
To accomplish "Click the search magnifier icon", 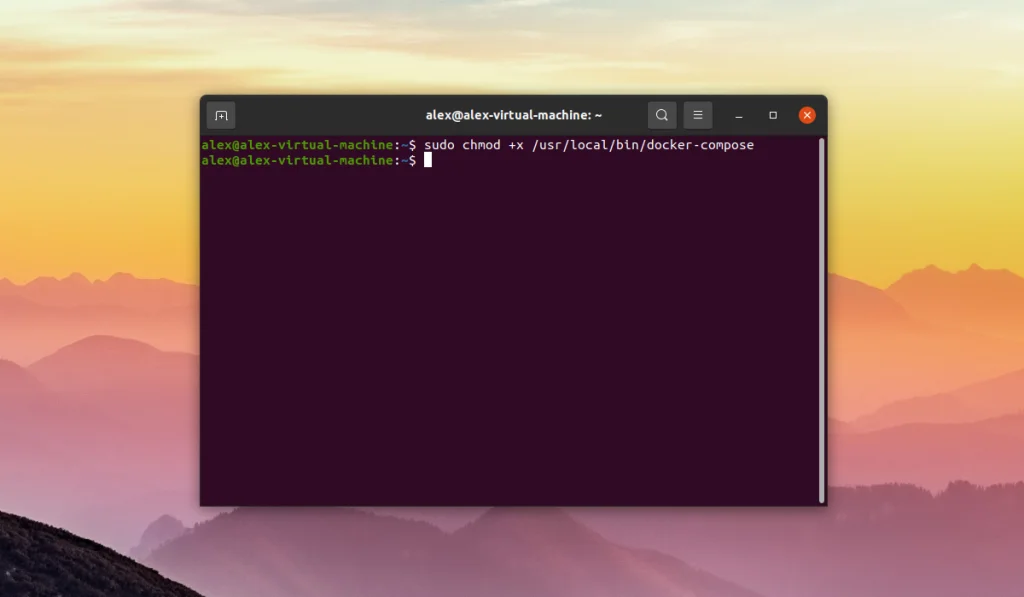I will (x=662, y=114).
